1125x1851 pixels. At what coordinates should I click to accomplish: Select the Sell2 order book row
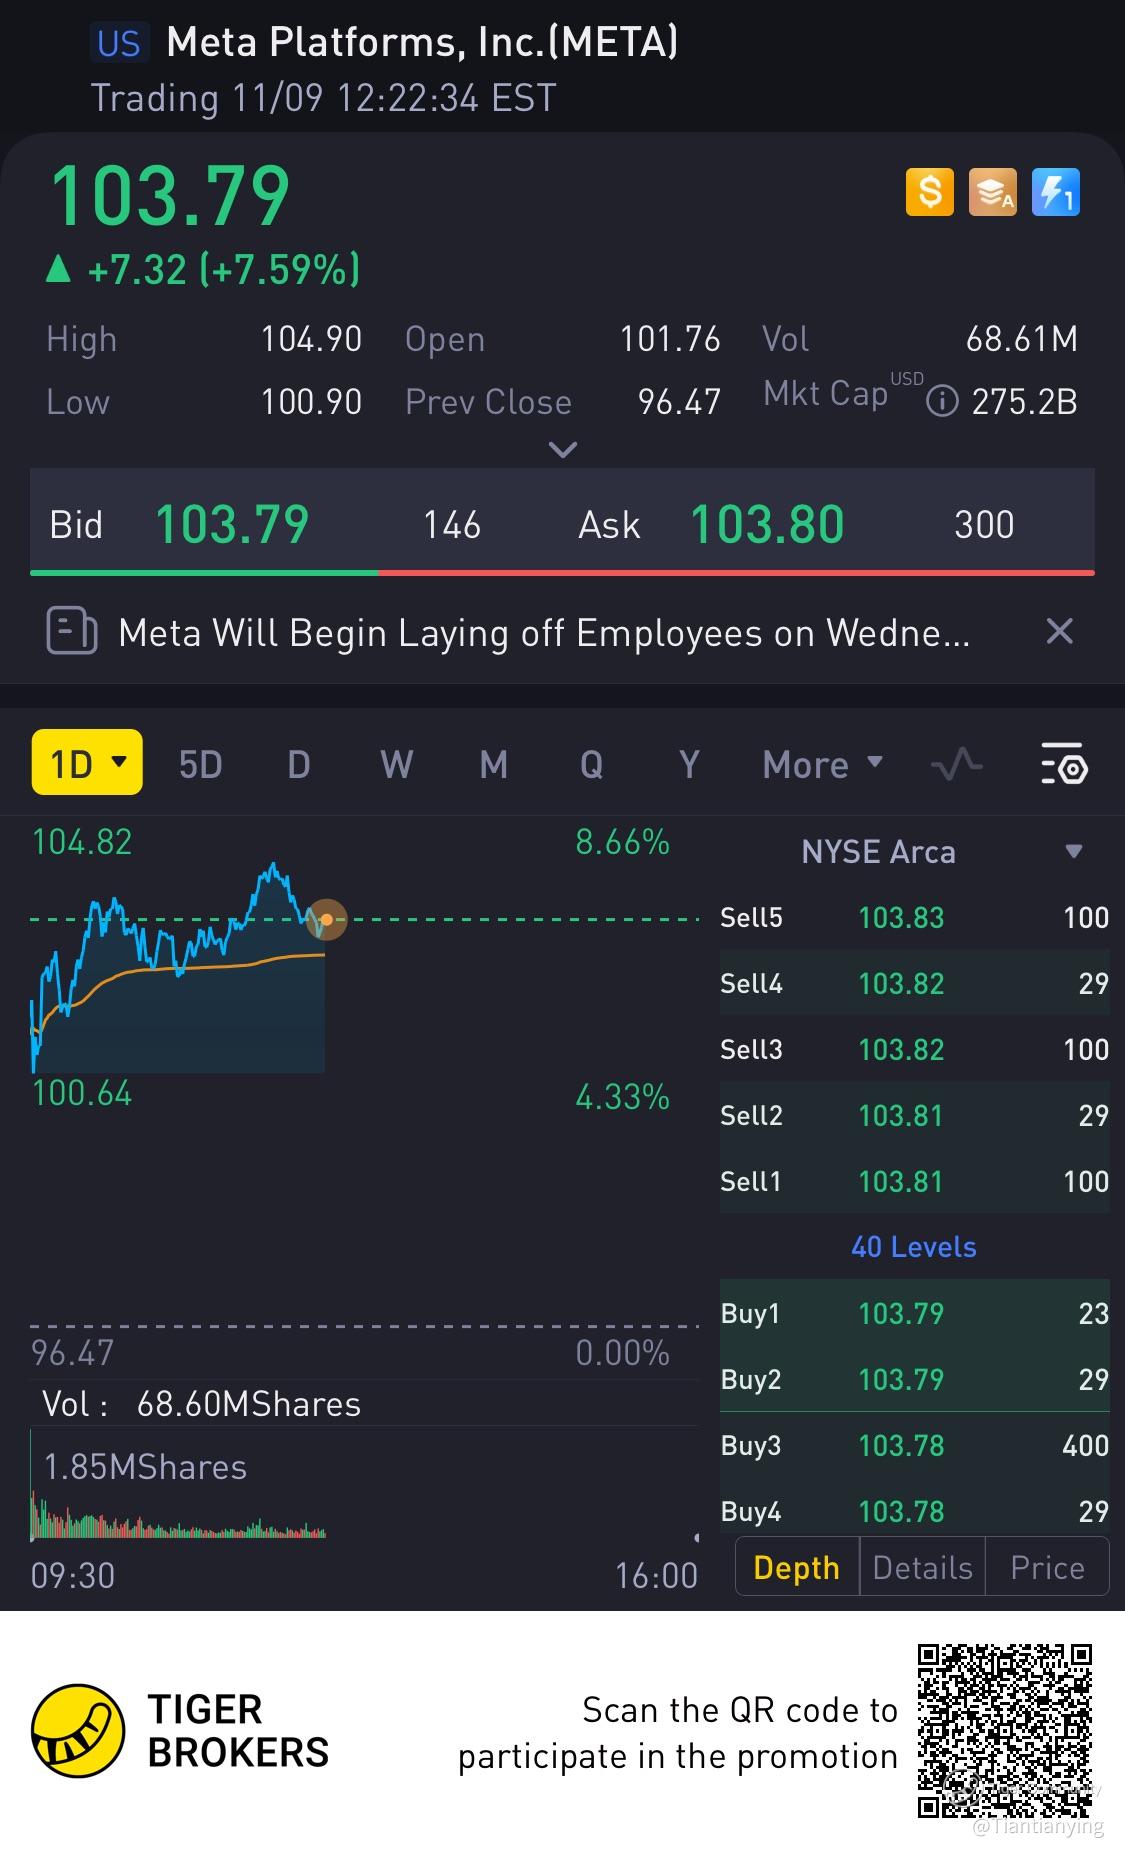pyautogui.click(x=914, y=1115)
